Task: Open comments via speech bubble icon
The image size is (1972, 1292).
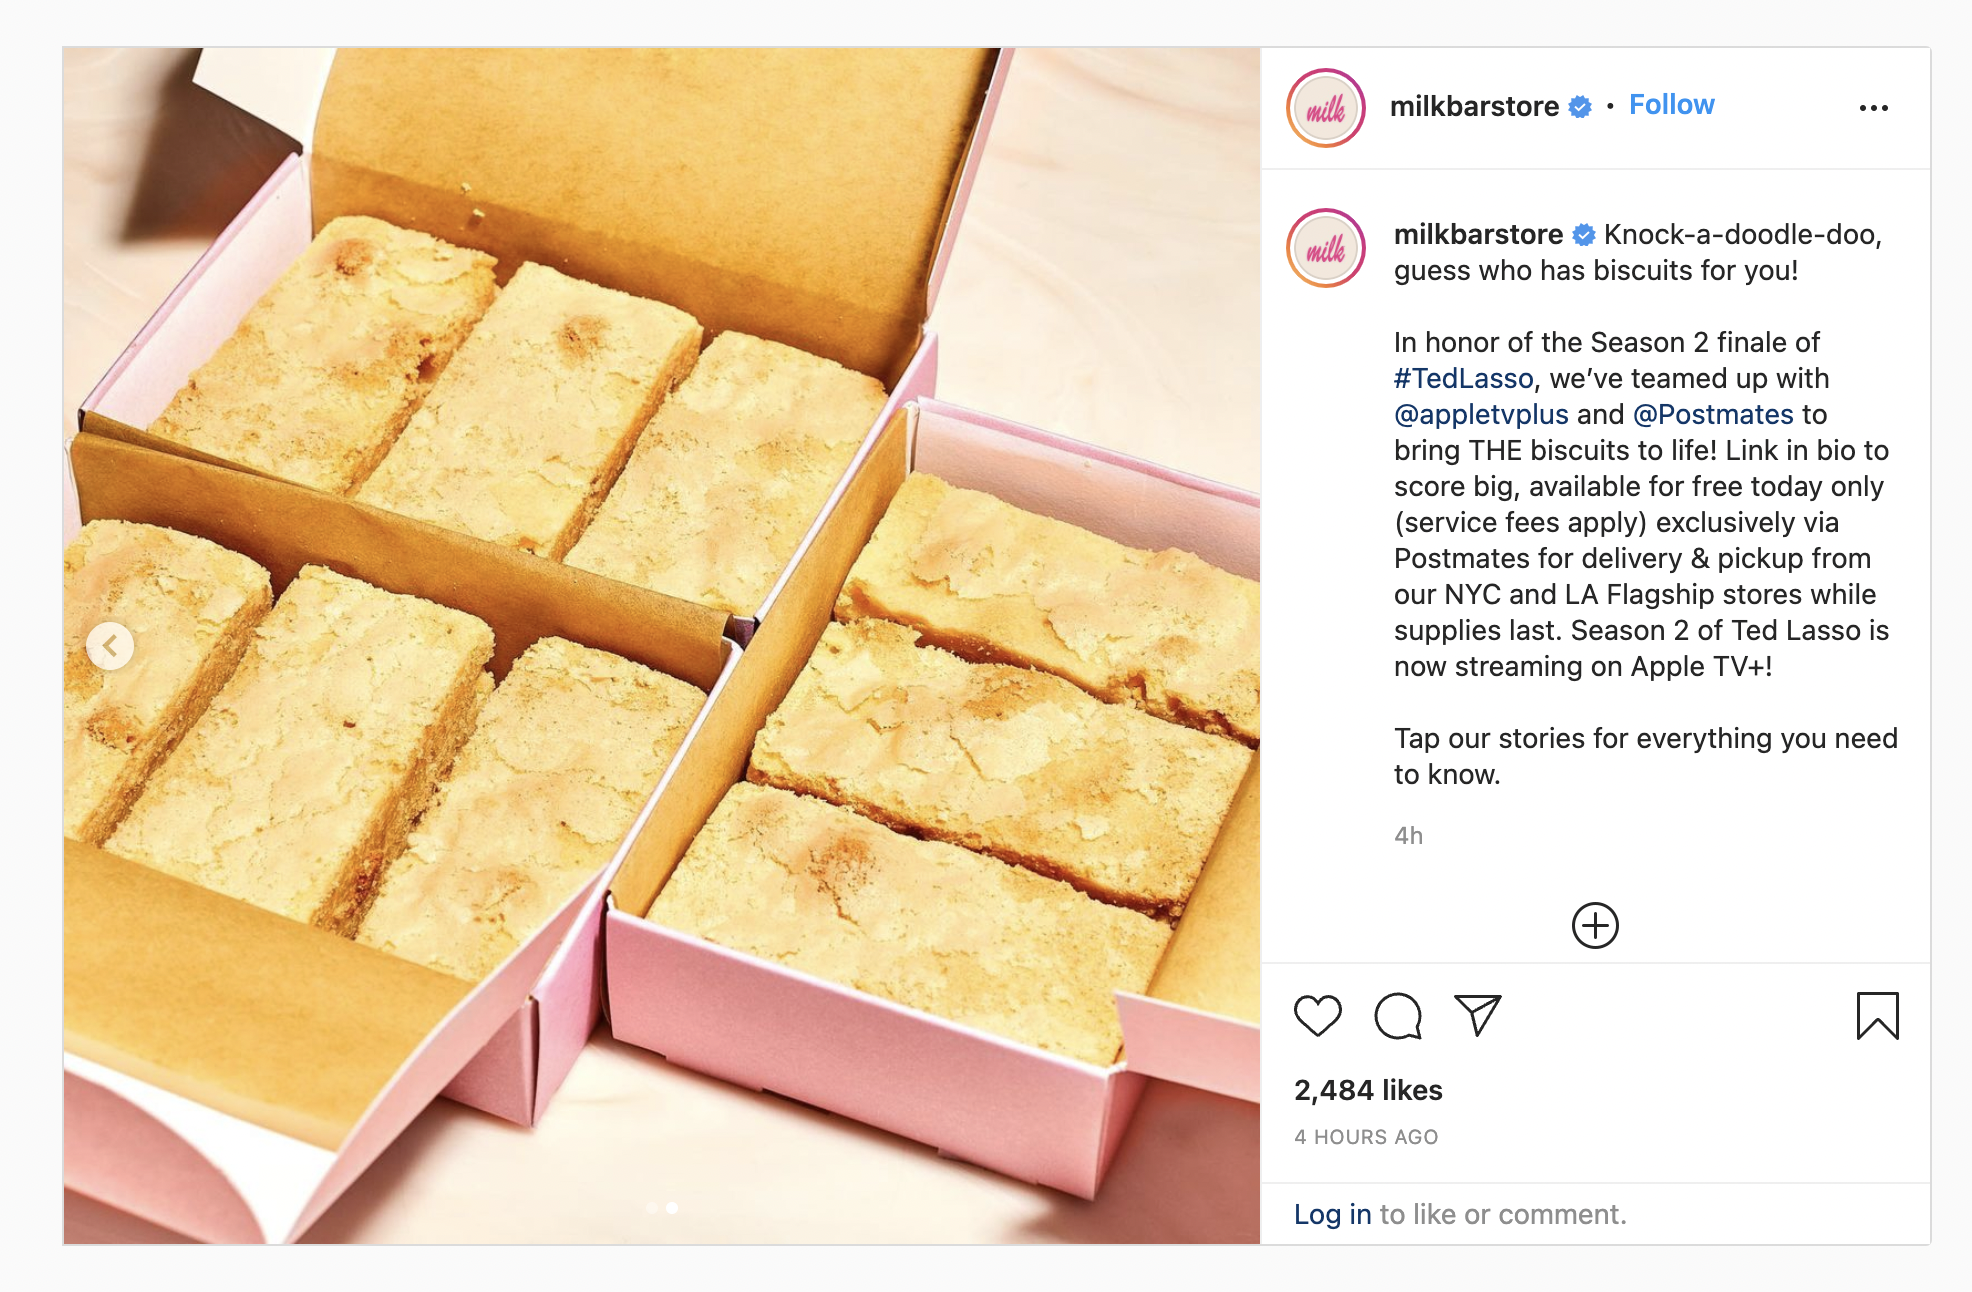Action: coord(1398,1016)
